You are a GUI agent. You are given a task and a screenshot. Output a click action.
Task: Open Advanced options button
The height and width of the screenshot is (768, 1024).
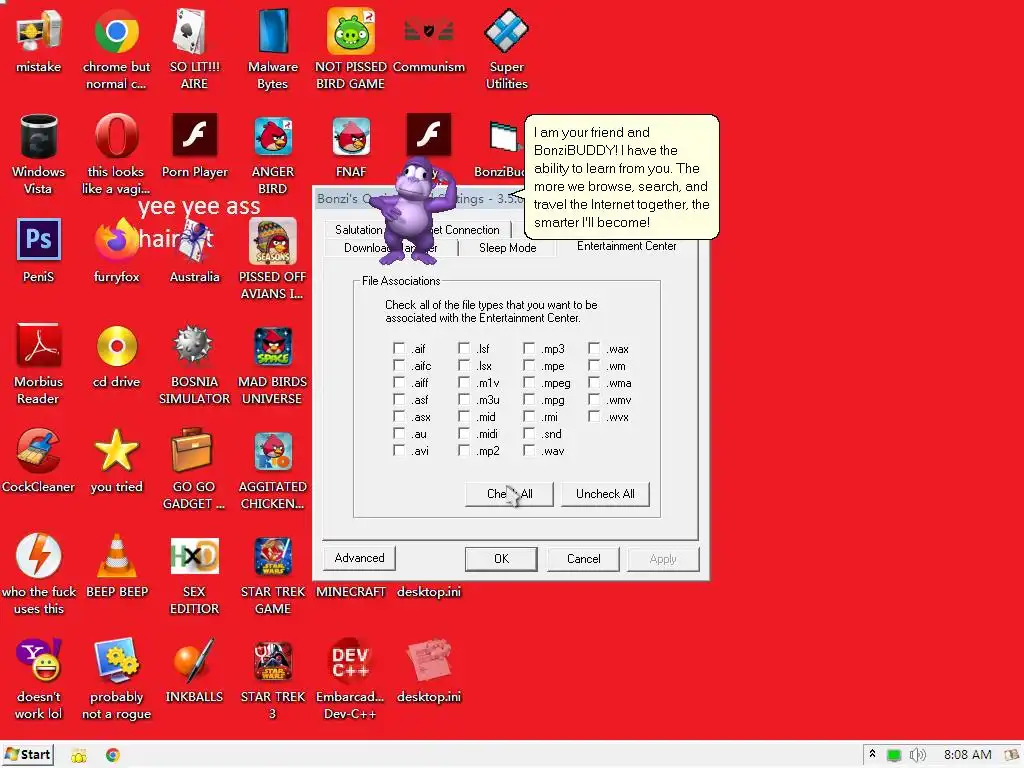click(x=359, y=558)
